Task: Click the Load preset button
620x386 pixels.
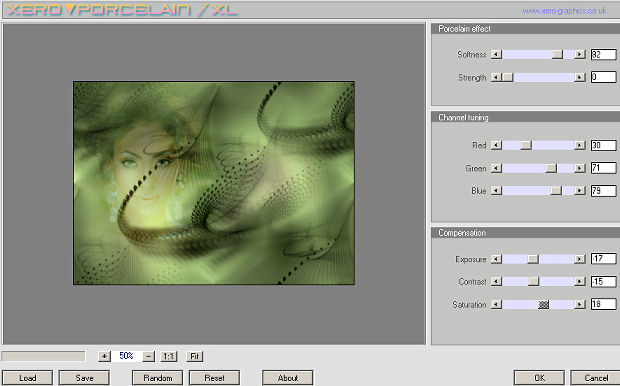Action: [27, 378]
